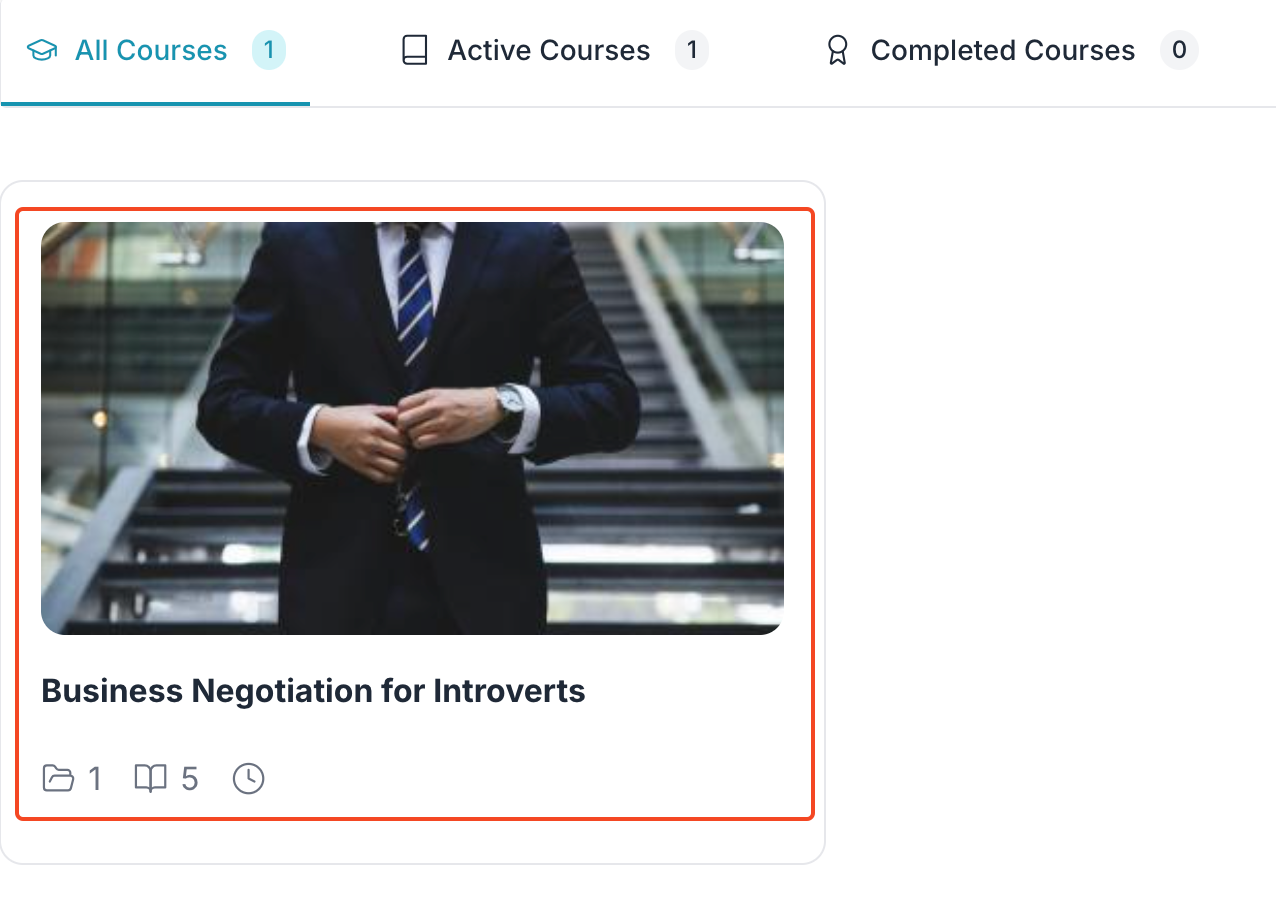Click the folder icon on the course card
This screenshot has height=924, width=1276.
[60, 778]
